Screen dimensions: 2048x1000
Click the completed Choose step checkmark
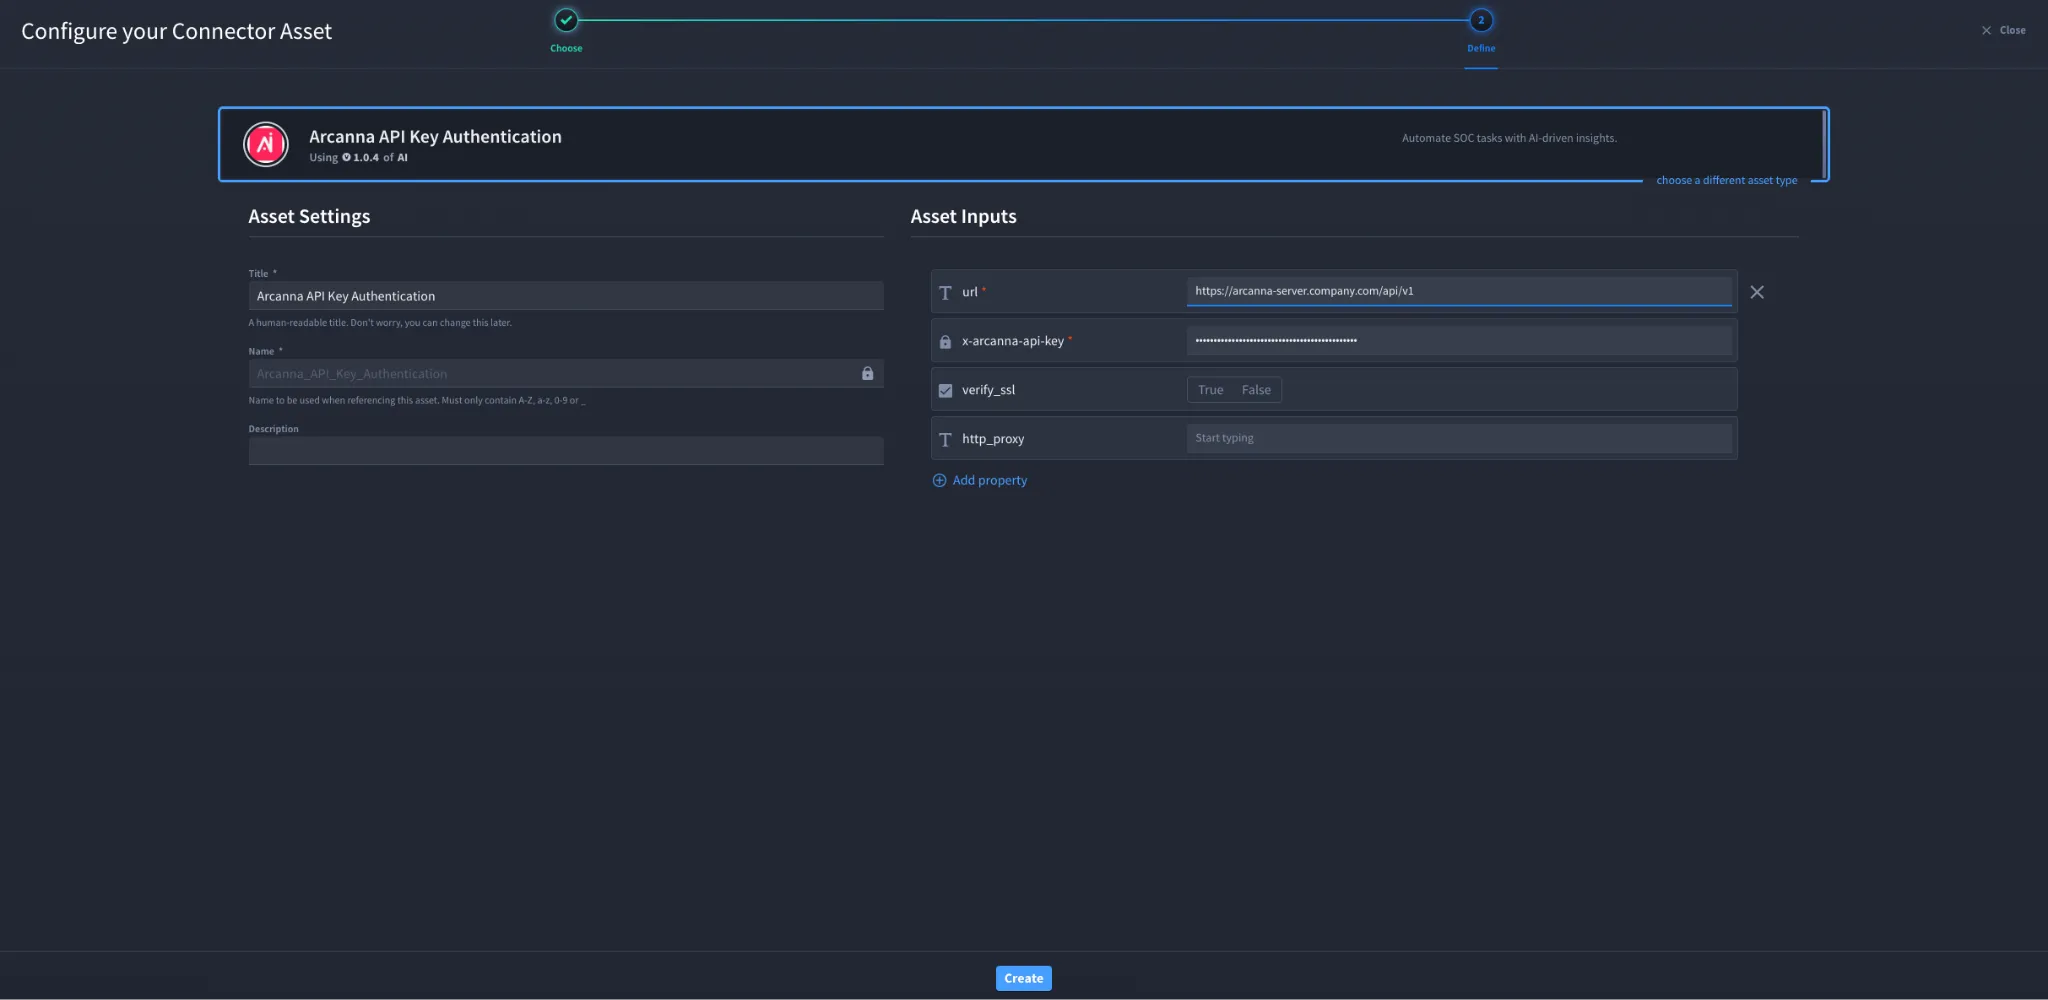click(566, 20)
